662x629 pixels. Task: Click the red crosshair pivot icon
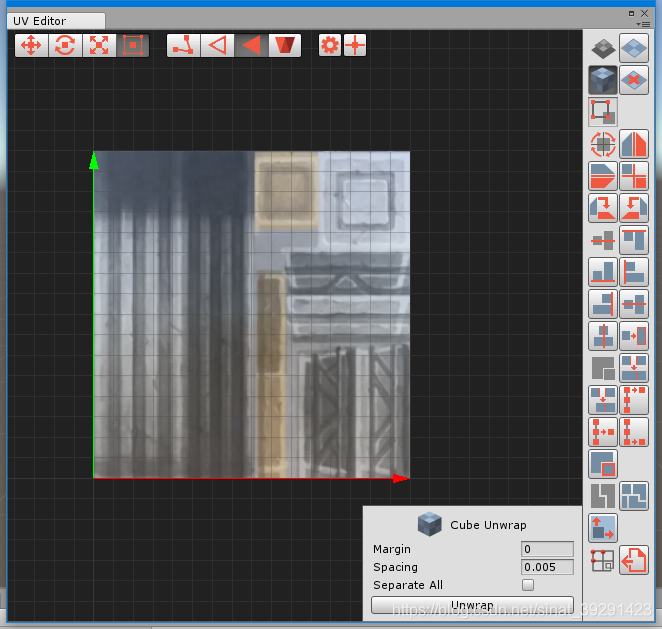355,45
